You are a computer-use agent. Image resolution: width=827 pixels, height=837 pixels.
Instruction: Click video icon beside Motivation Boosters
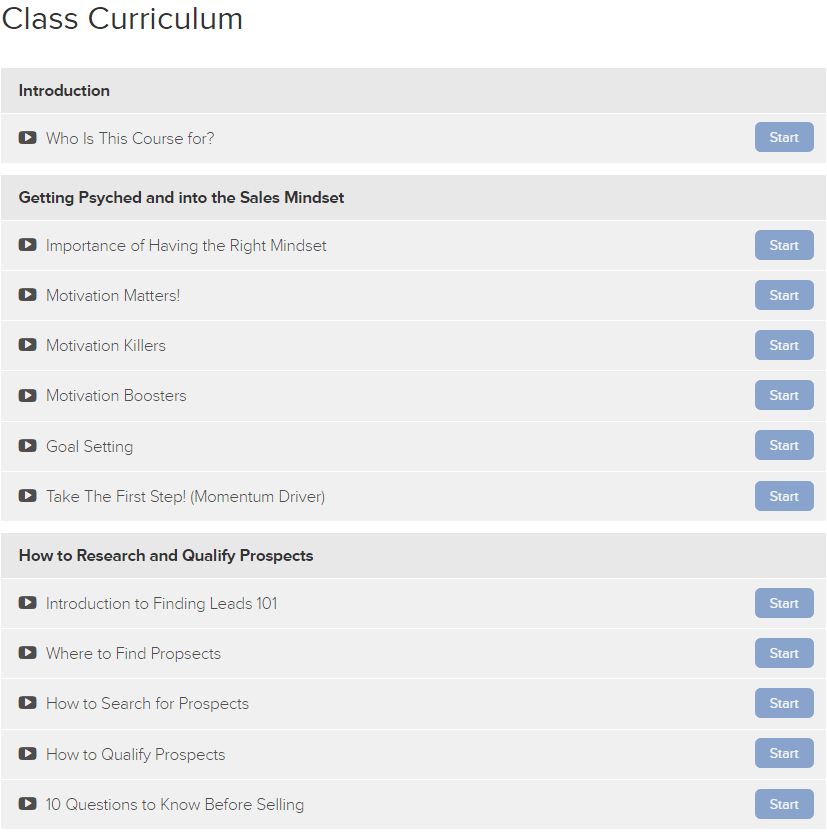pos(28,396)
